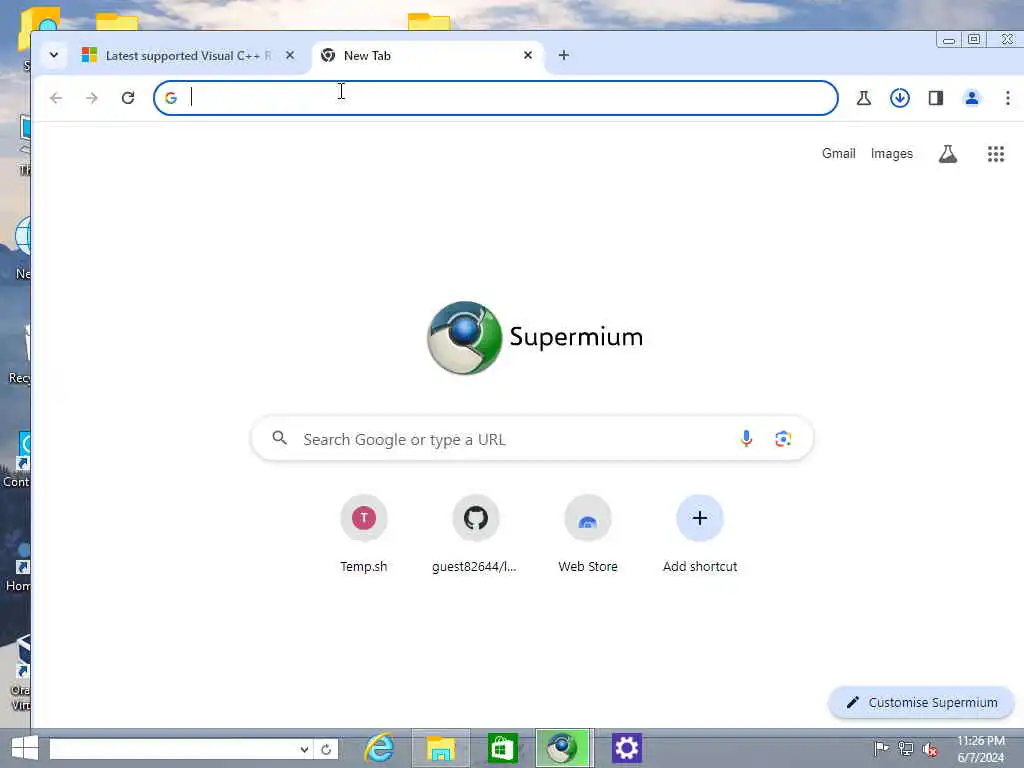Image resolution: width=1024 pixels, height=768 pixels.
Task: Open the Windows Store taskbar icon
Action: click(502, 748)
